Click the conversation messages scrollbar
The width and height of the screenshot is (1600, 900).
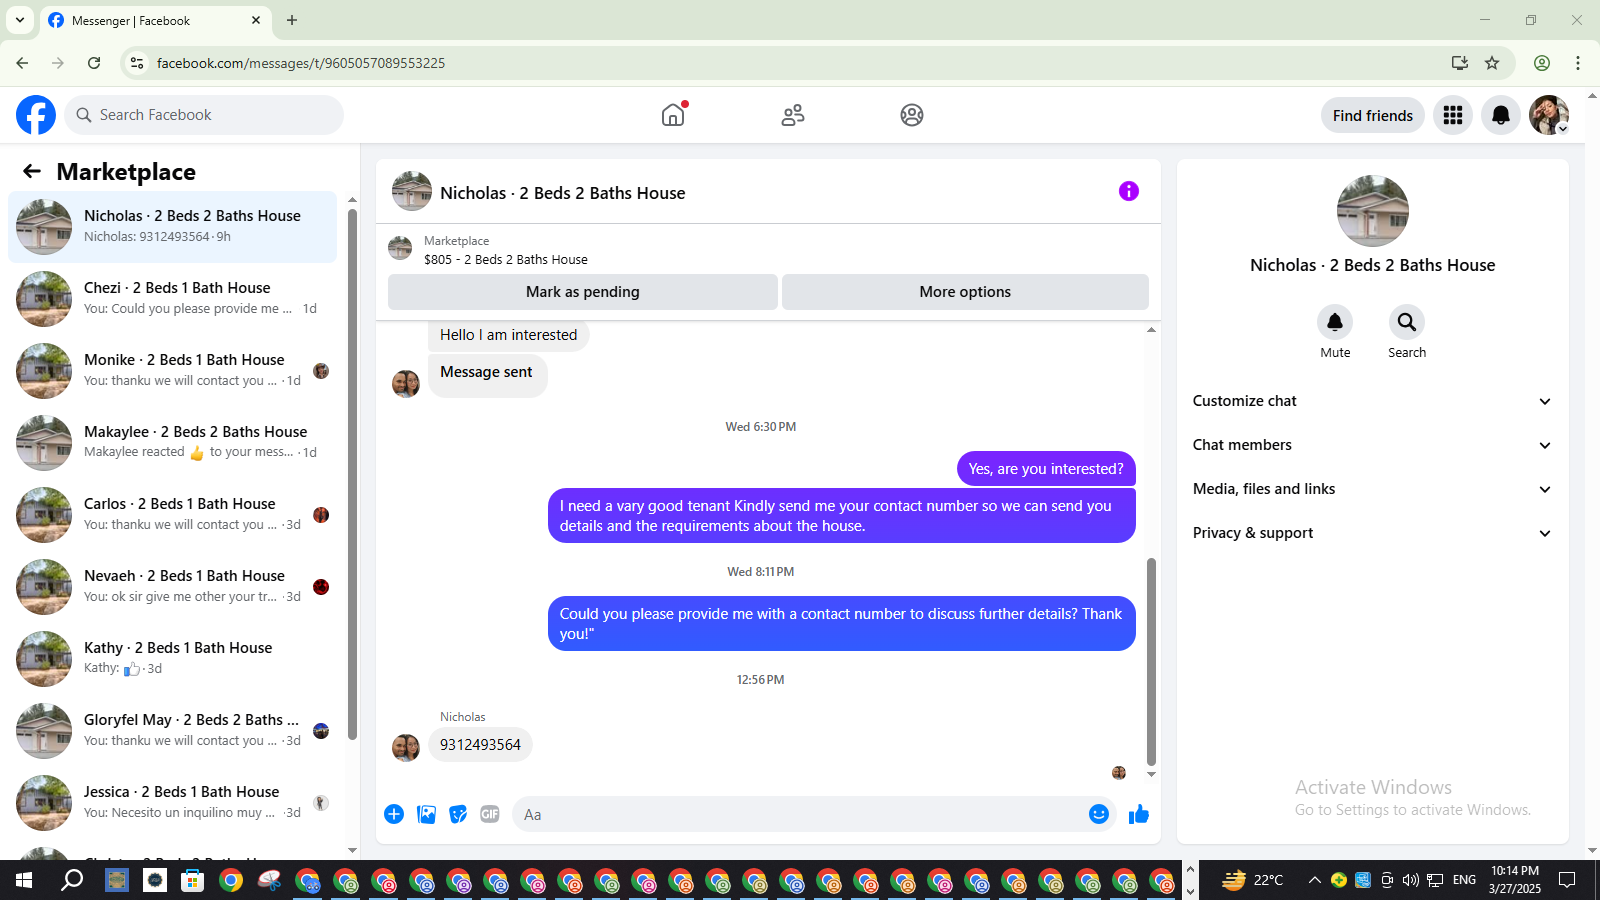[1151, 661]
